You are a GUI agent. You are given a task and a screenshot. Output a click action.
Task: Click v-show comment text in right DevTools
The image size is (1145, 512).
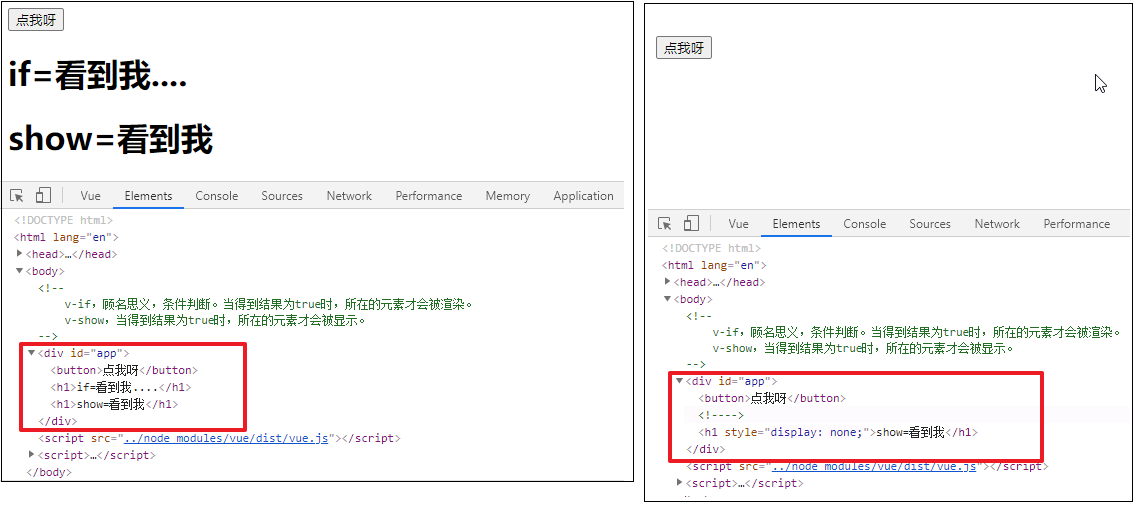[862, 348]
